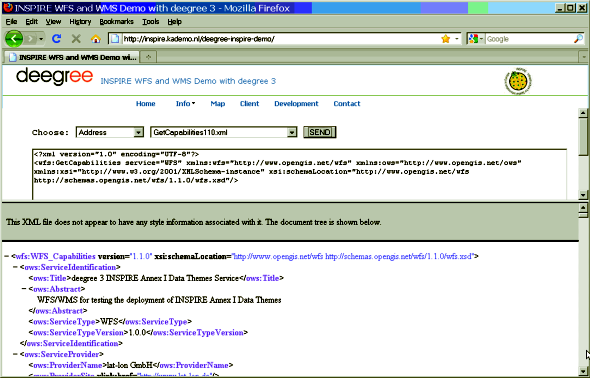Open the Help menu
The width and height of the screenshot is (590, 378).
(175, 22)
